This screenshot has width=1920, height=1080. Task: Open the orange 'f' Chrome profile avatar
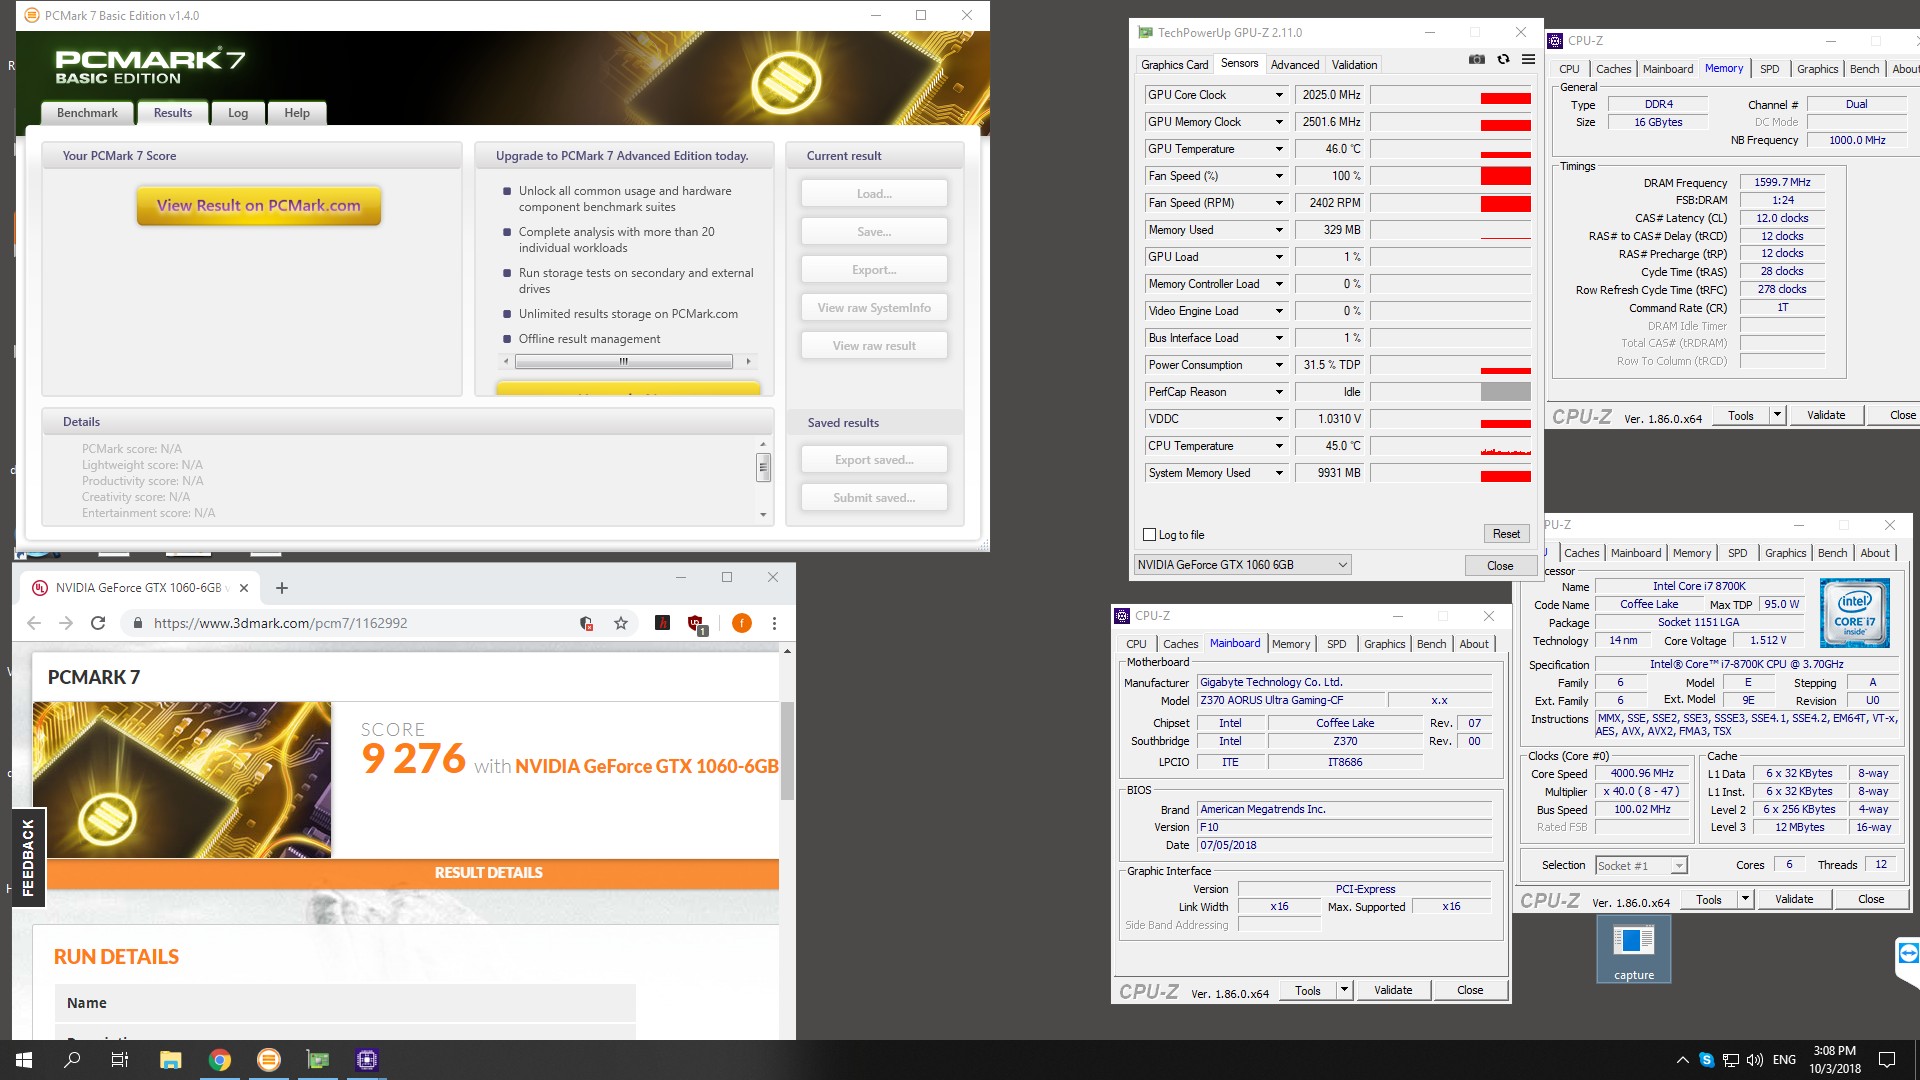[742, 623]
